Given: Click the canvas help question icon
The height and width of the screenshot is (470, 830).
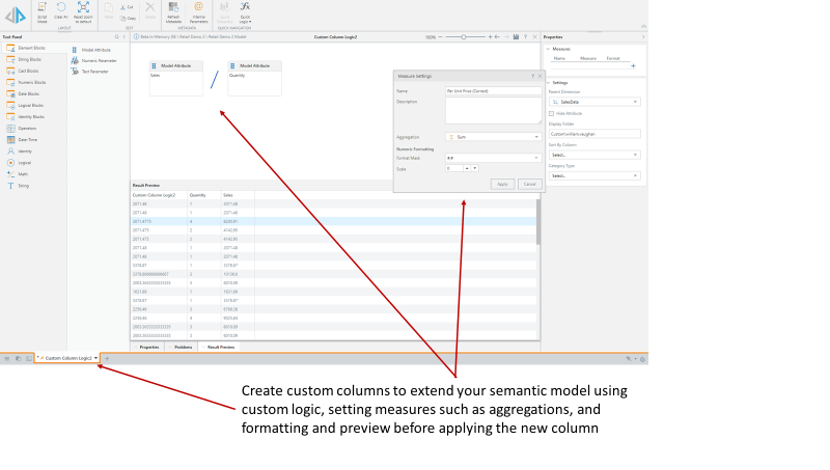Looking at the screenshot, I should pos(525,37).
